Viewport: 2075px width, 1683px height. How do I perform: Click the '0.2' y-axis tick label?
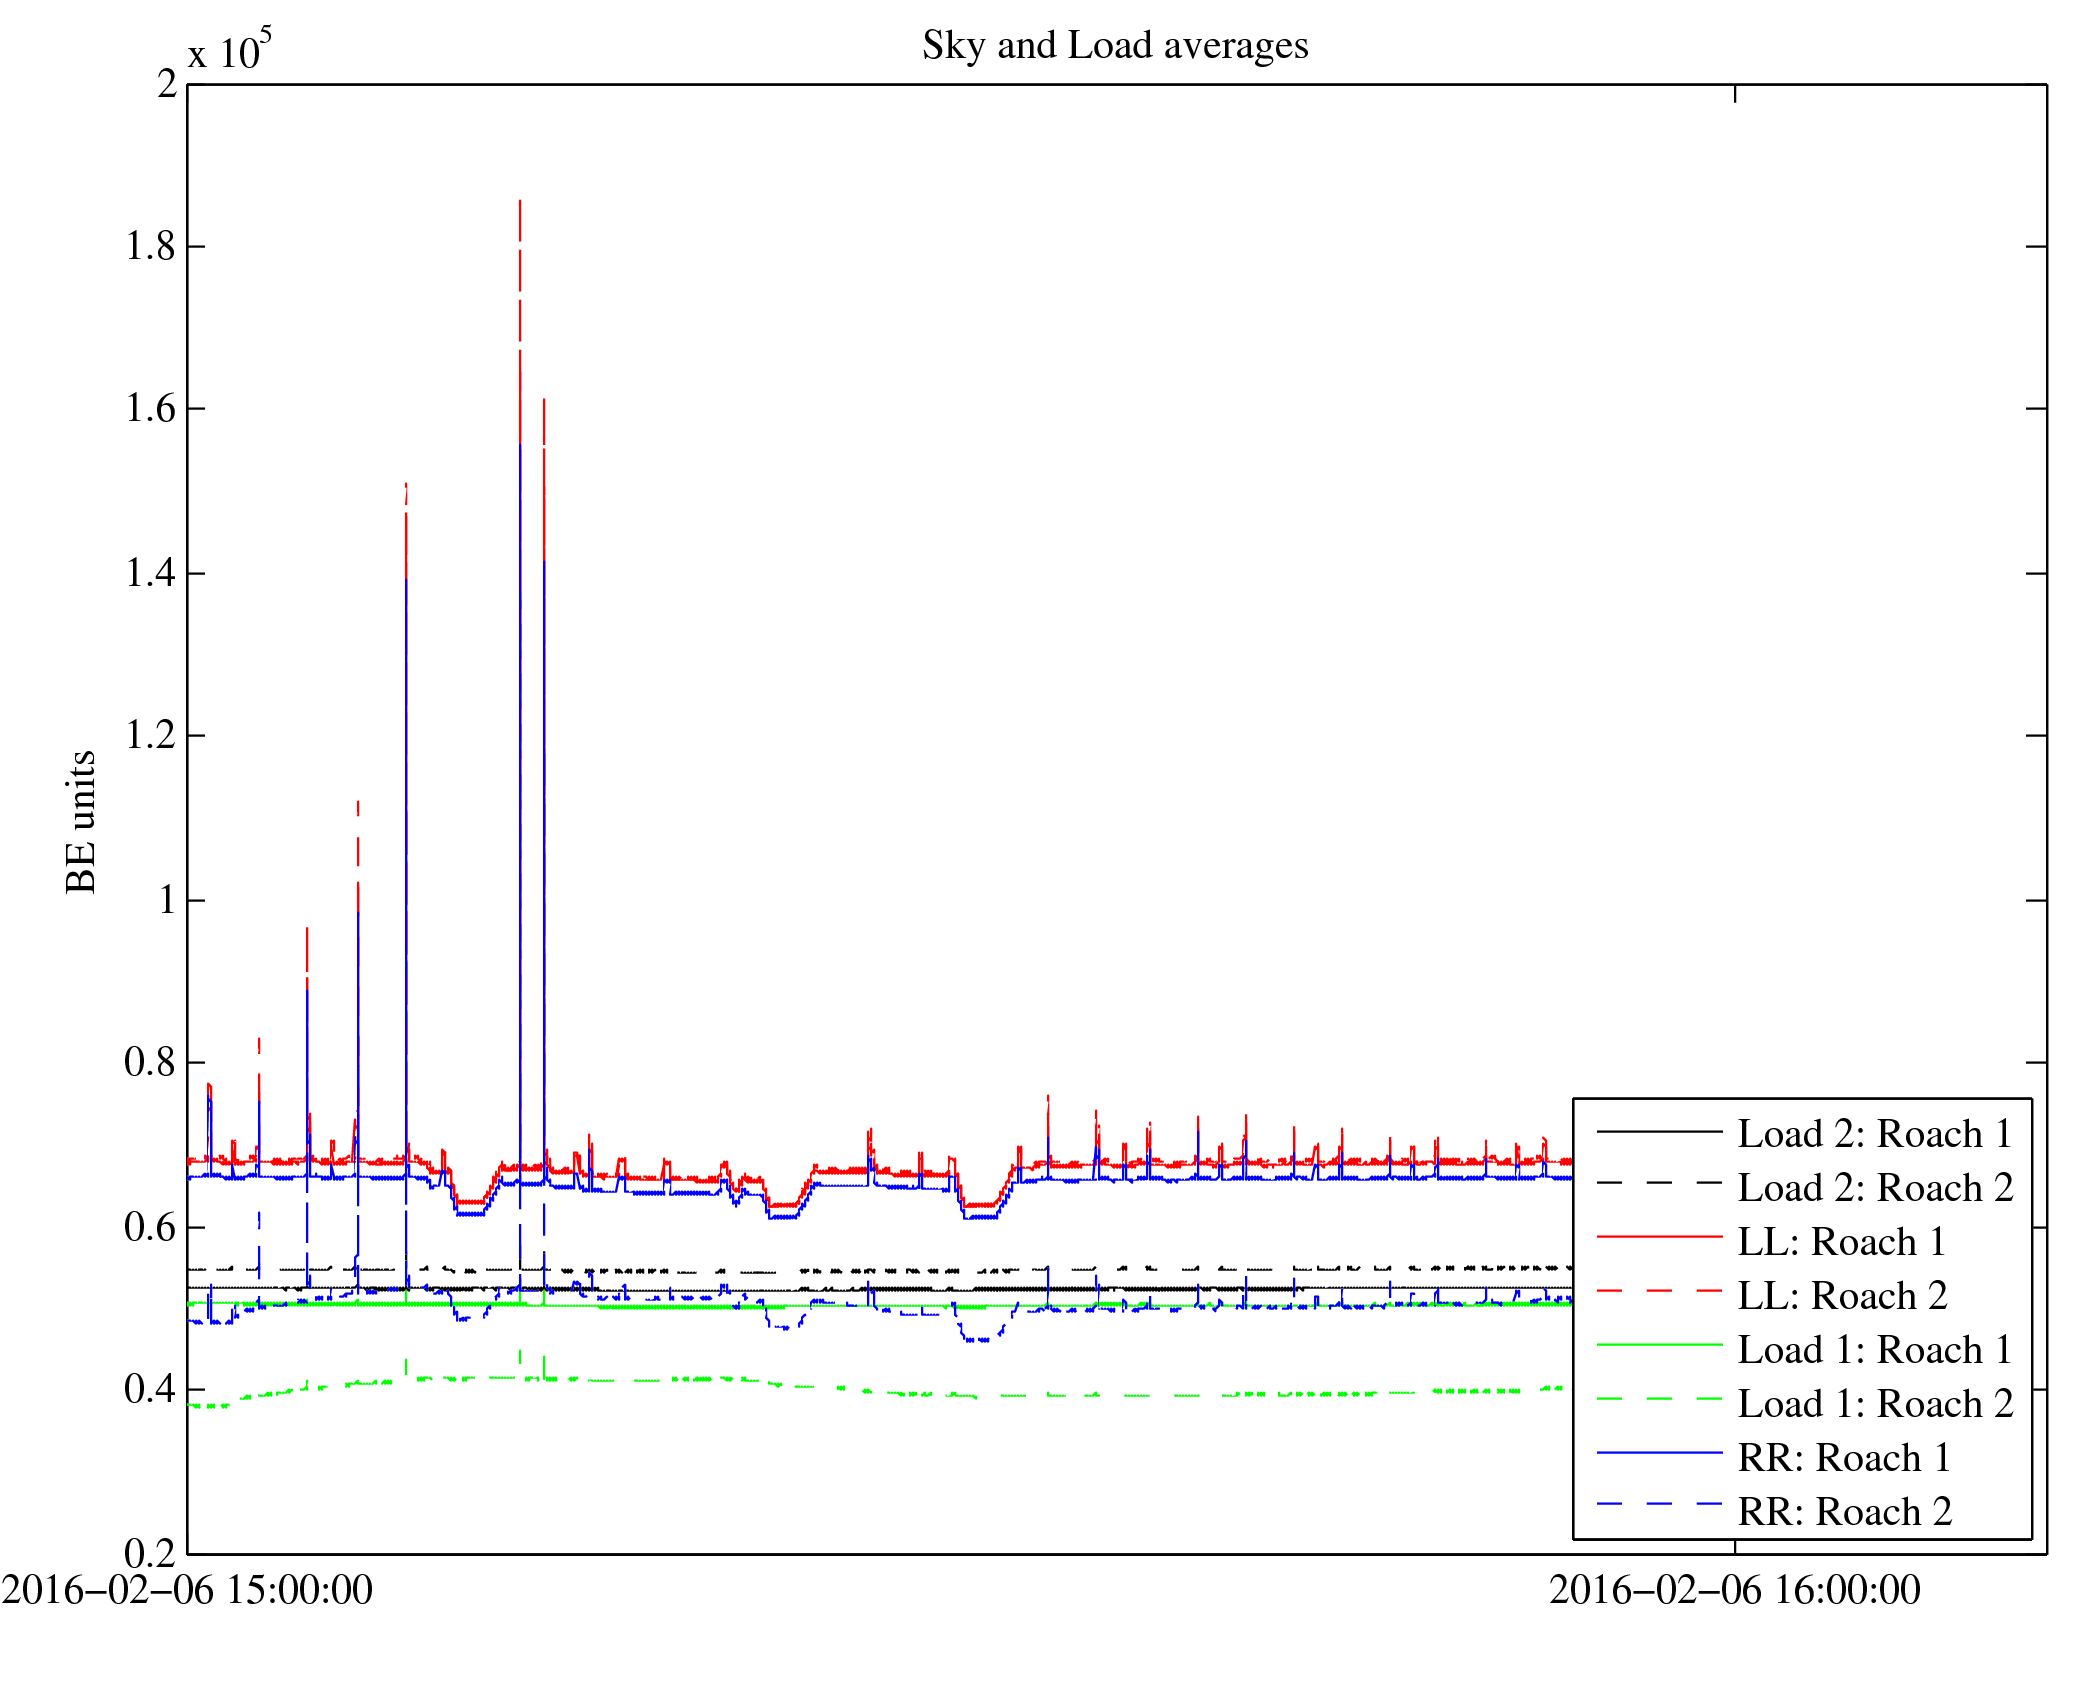(150, 1553)
